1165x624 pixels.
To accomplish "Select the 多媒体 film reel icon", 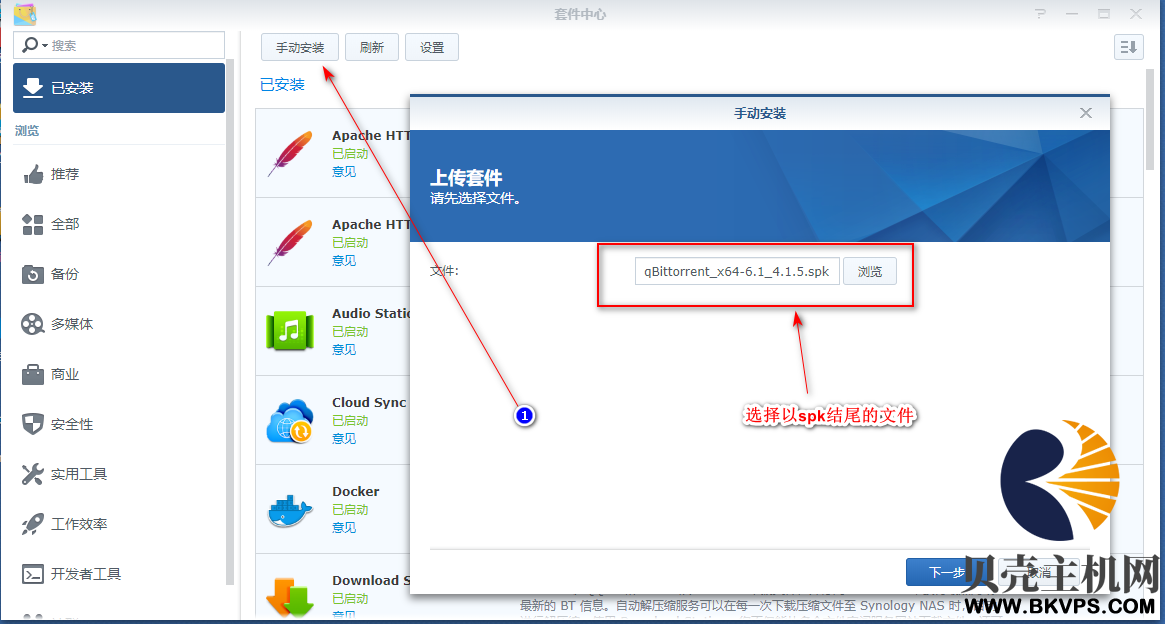I will (x=33, y=325).
